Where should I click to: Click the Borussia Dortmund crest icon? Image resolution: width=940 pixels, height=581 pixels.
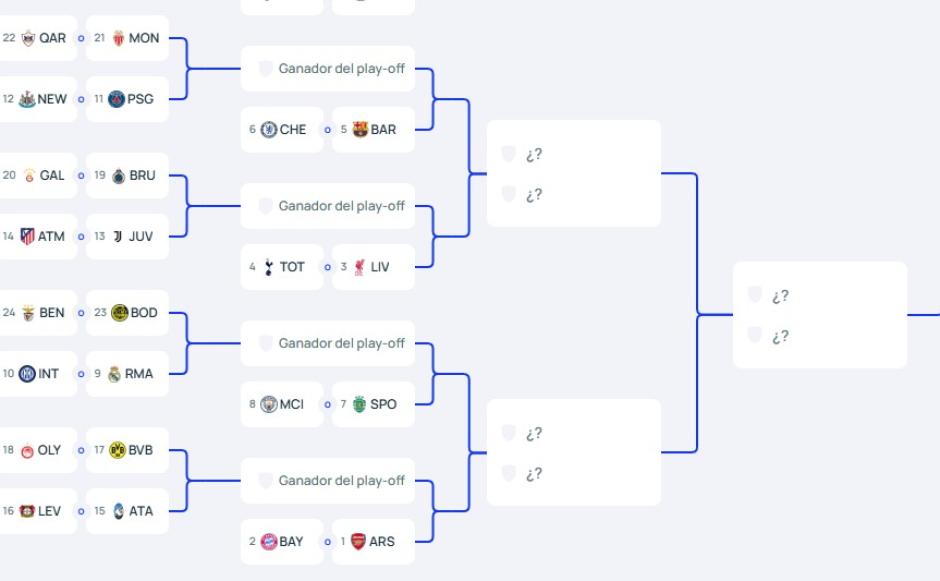pos(116,451)
